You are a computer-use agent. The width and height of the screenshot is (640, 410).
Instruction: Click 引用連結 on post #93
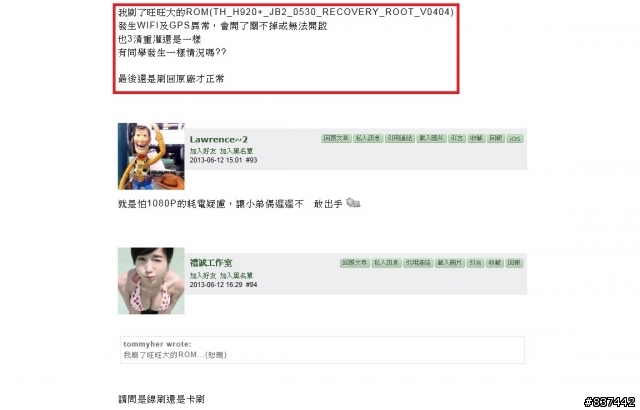click(x=400, y=138)
